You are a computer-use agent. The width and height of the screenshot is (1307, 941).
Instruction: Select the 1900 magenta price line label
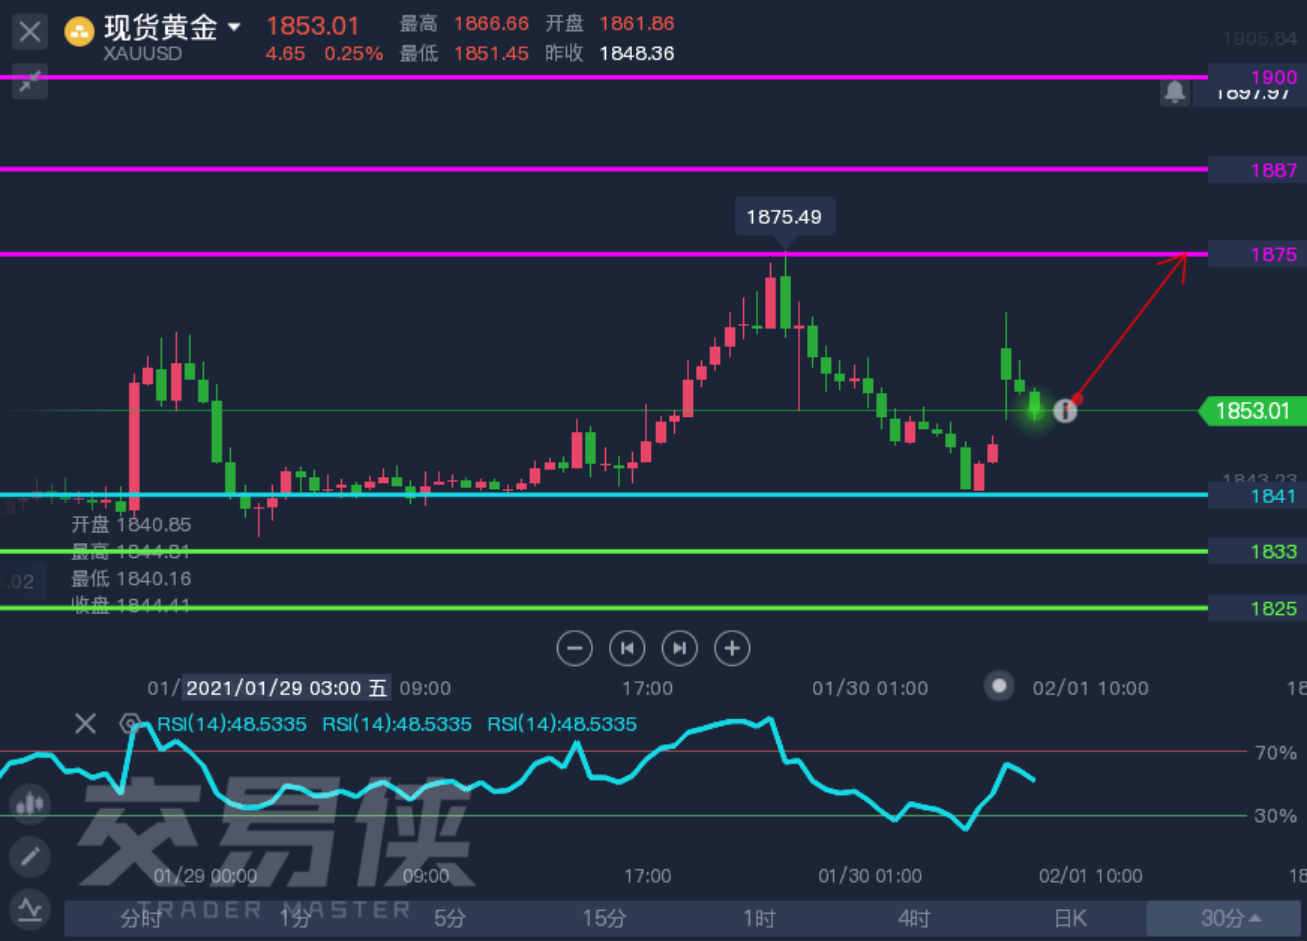tap(1273, 77)
